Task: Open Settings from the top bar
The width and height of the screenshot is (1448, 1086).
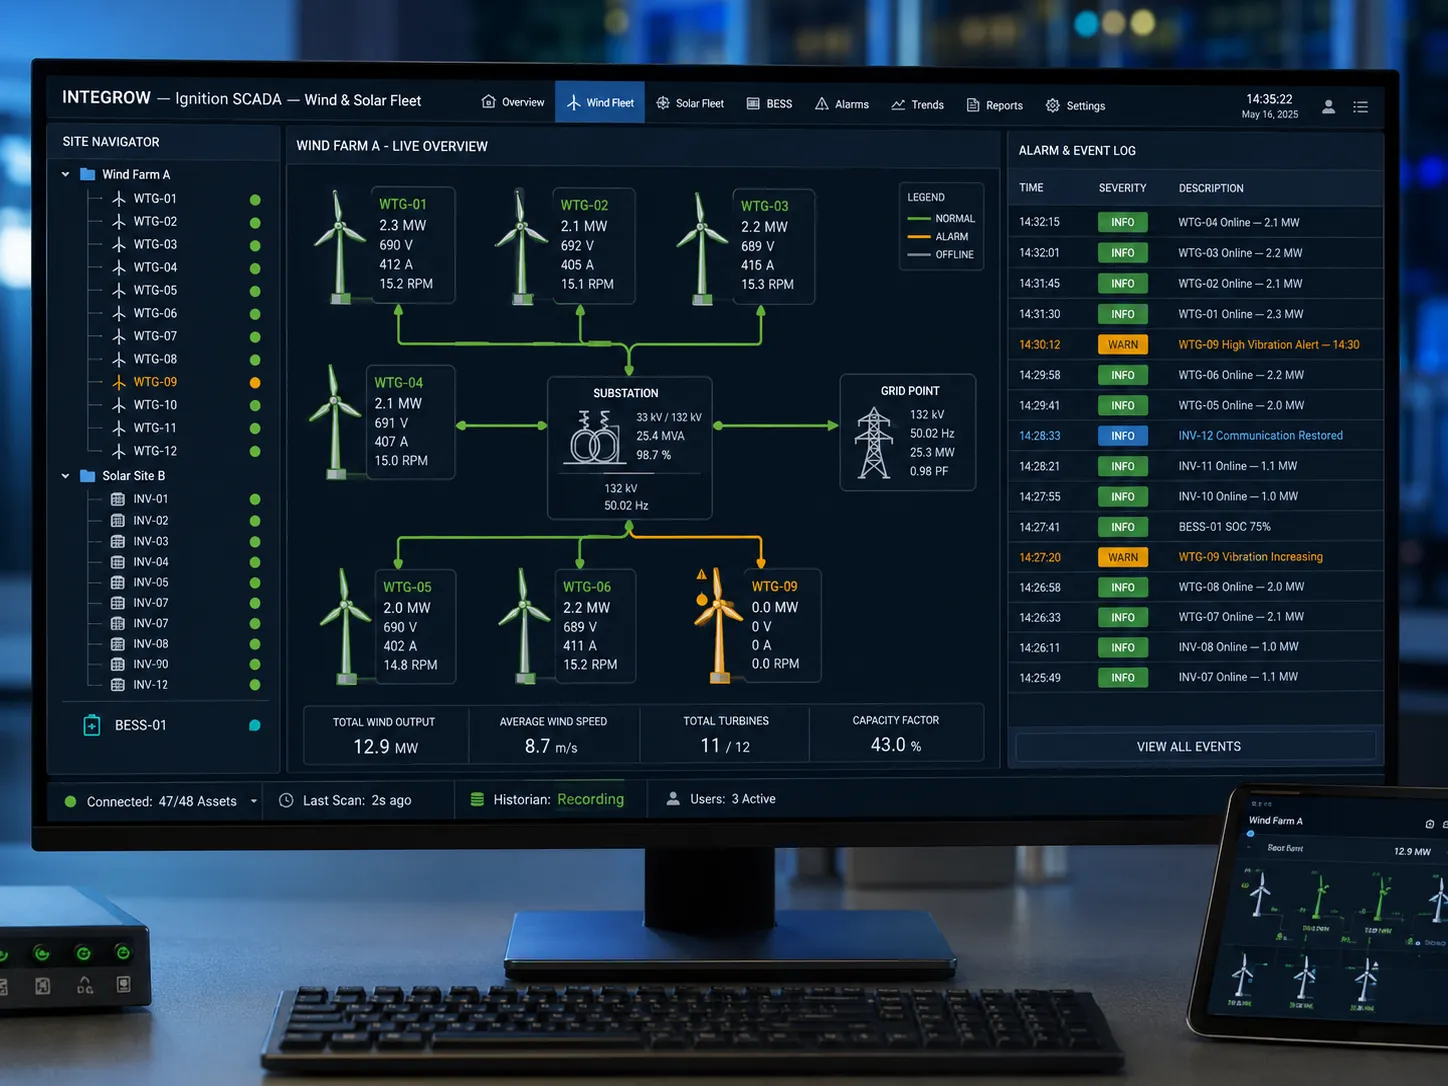Action: click(x=1076, y=105)
